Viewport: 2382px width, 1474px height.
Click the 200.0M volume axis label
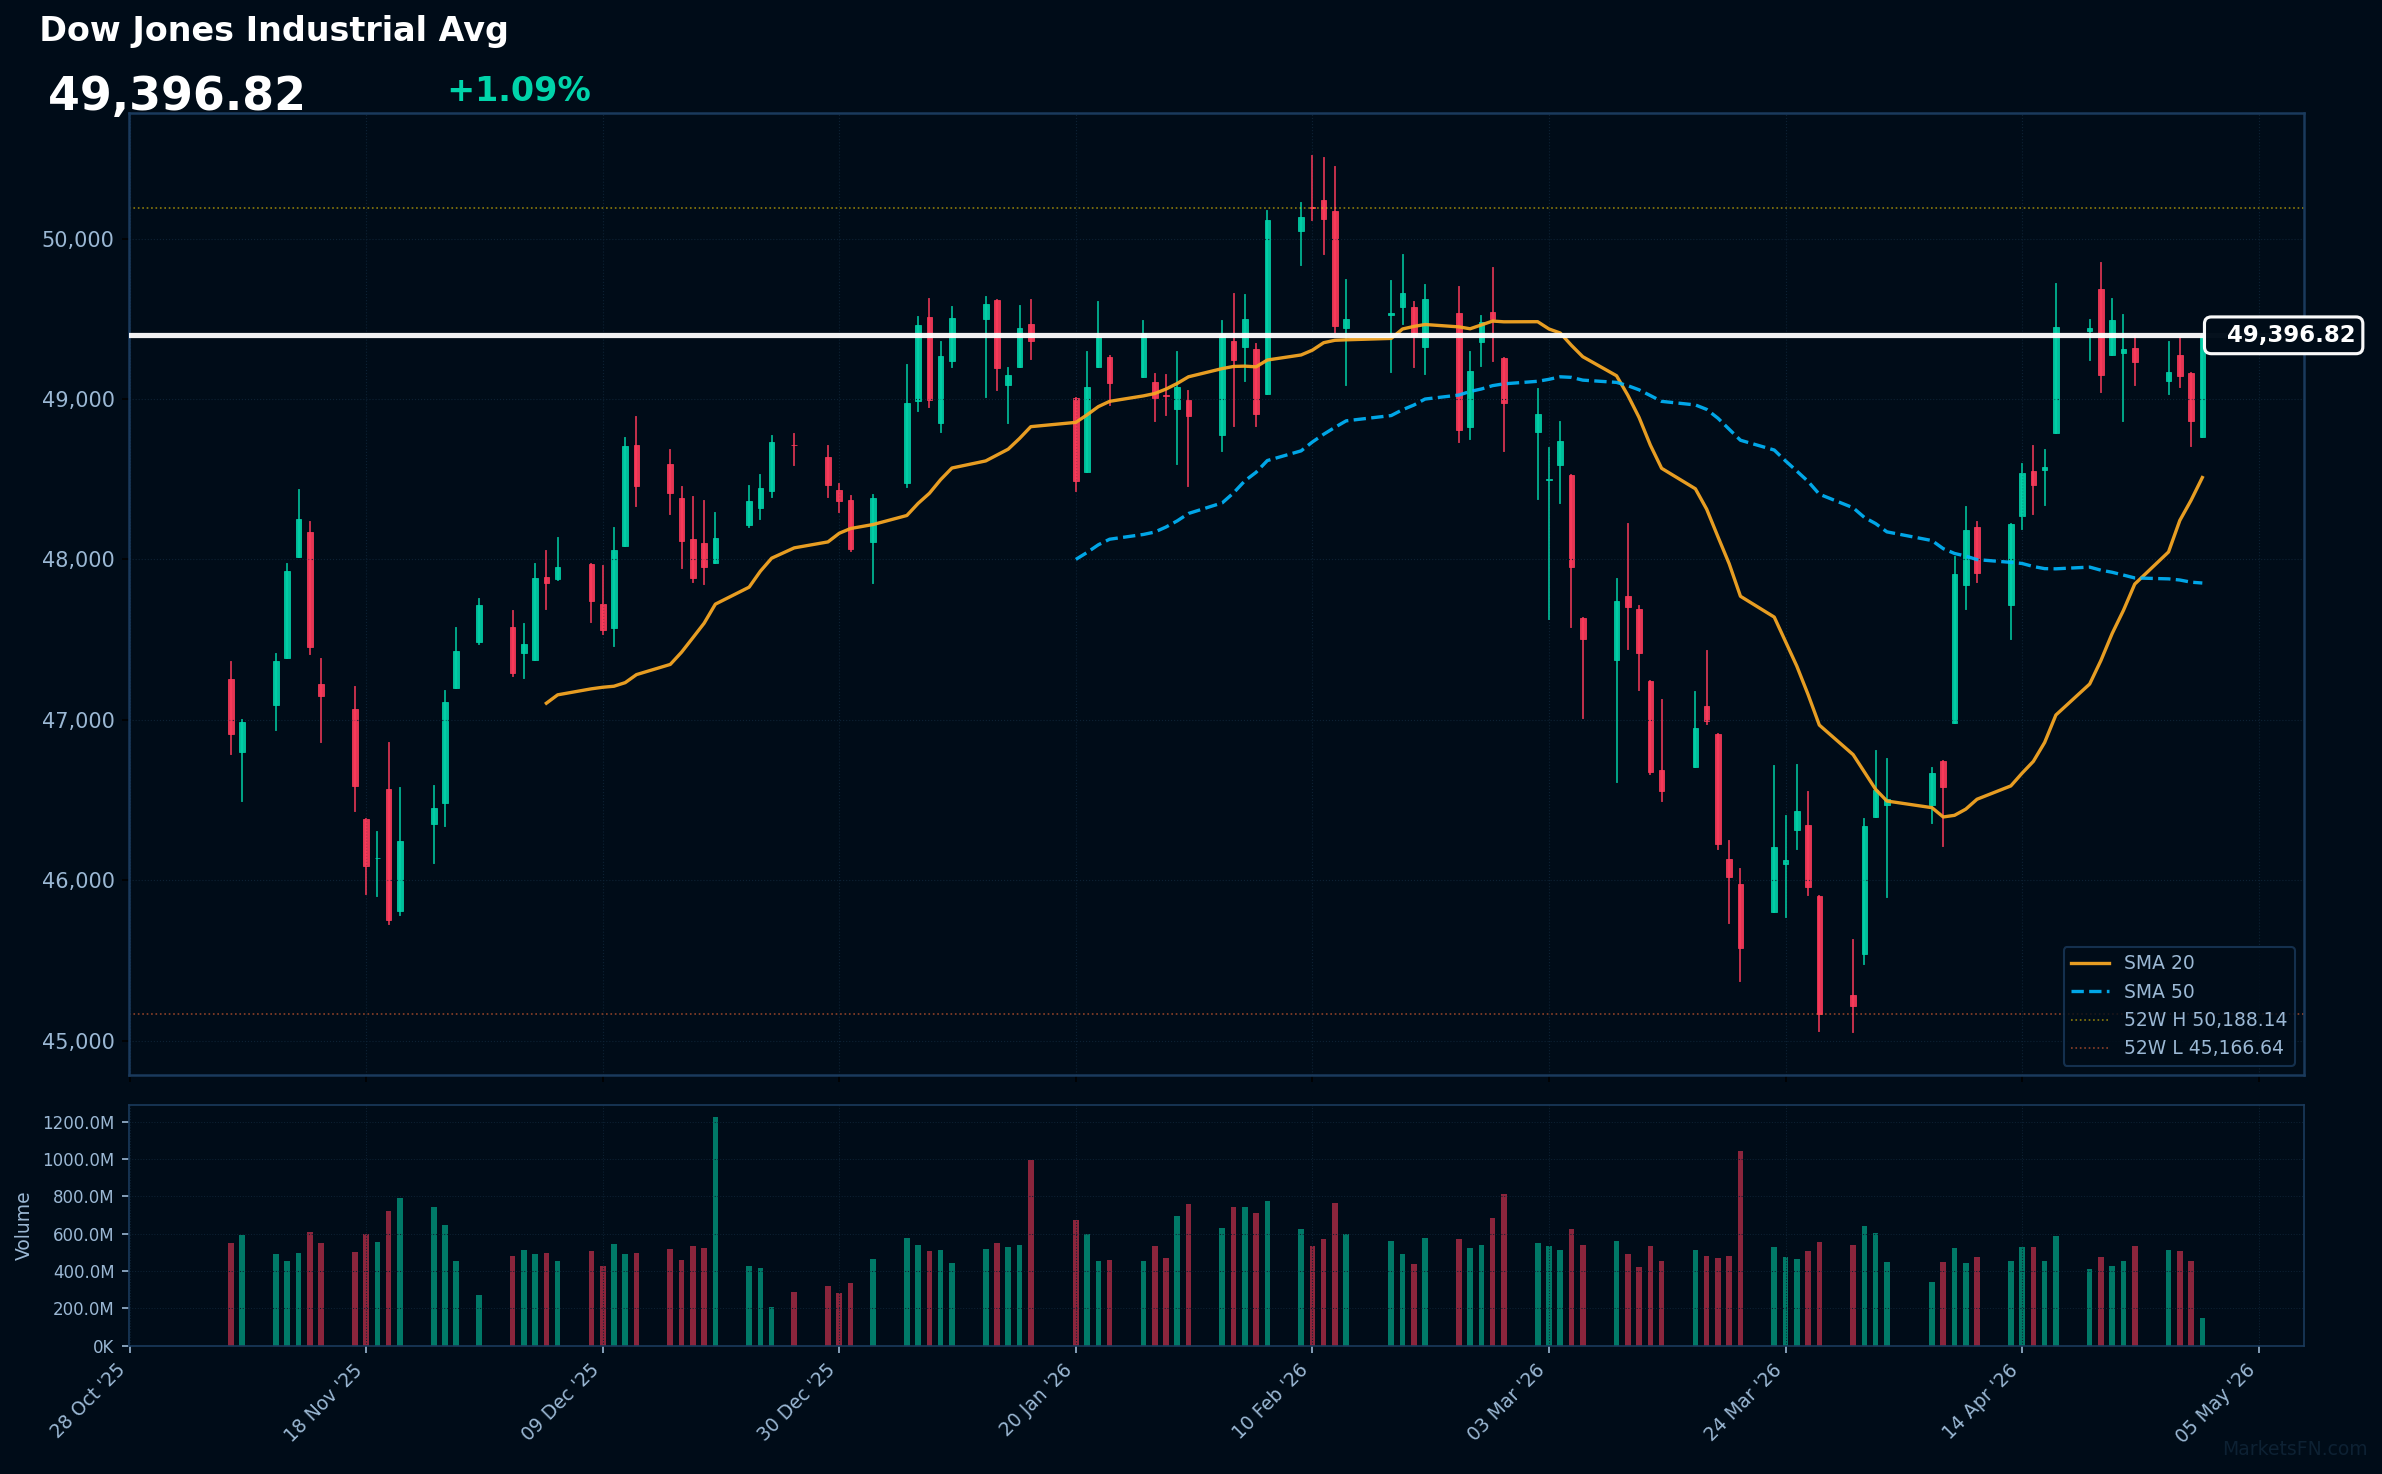pyautogui.click(x=82, y=1309)
